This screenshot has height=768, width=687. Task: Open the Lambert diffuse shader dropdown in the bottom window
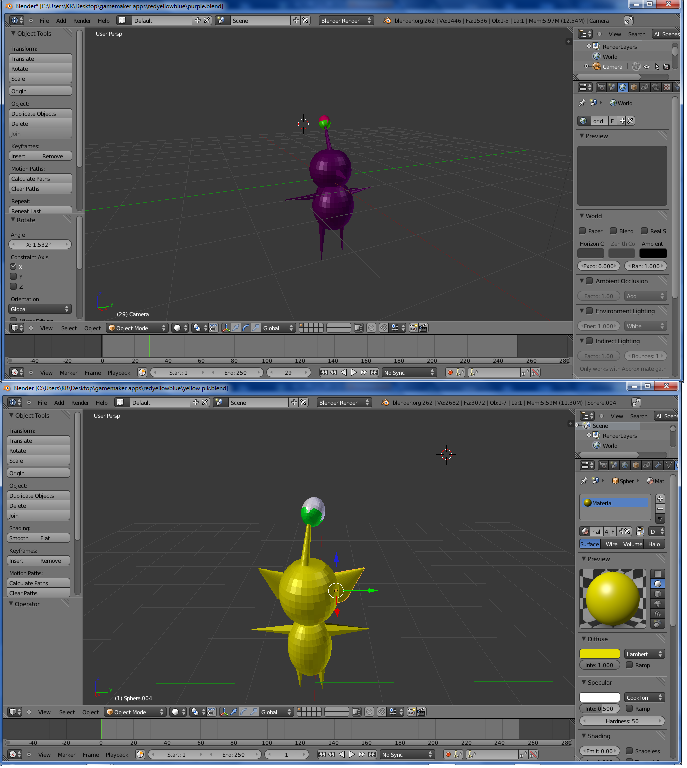click(x=644, y=654)
